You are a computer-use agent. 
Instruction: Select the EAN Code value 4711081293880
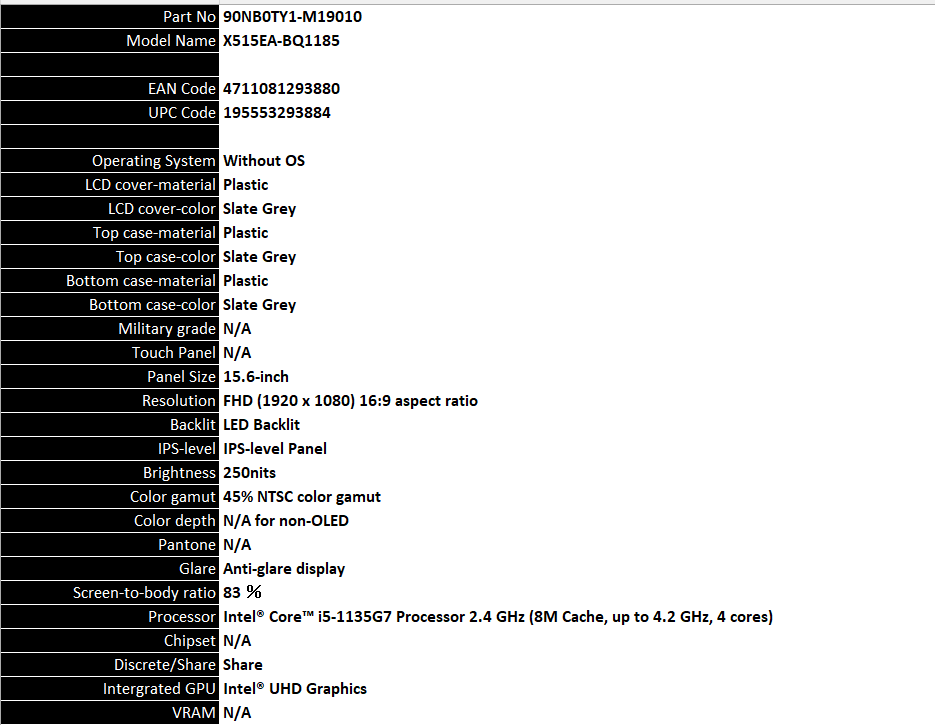[x=281, y=89]
